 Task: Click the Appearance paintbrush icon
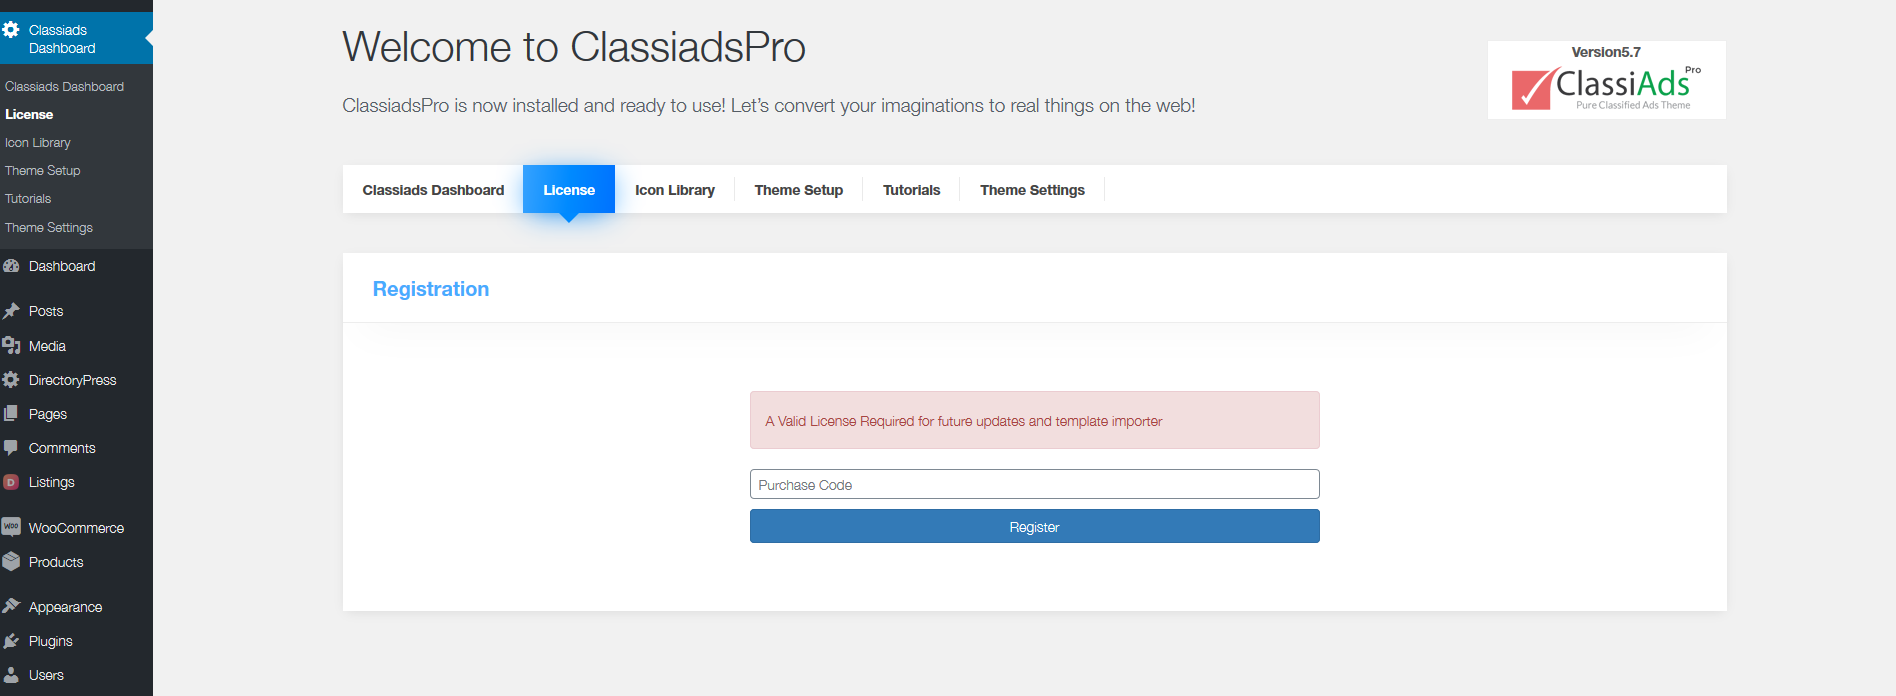point(11,606)
